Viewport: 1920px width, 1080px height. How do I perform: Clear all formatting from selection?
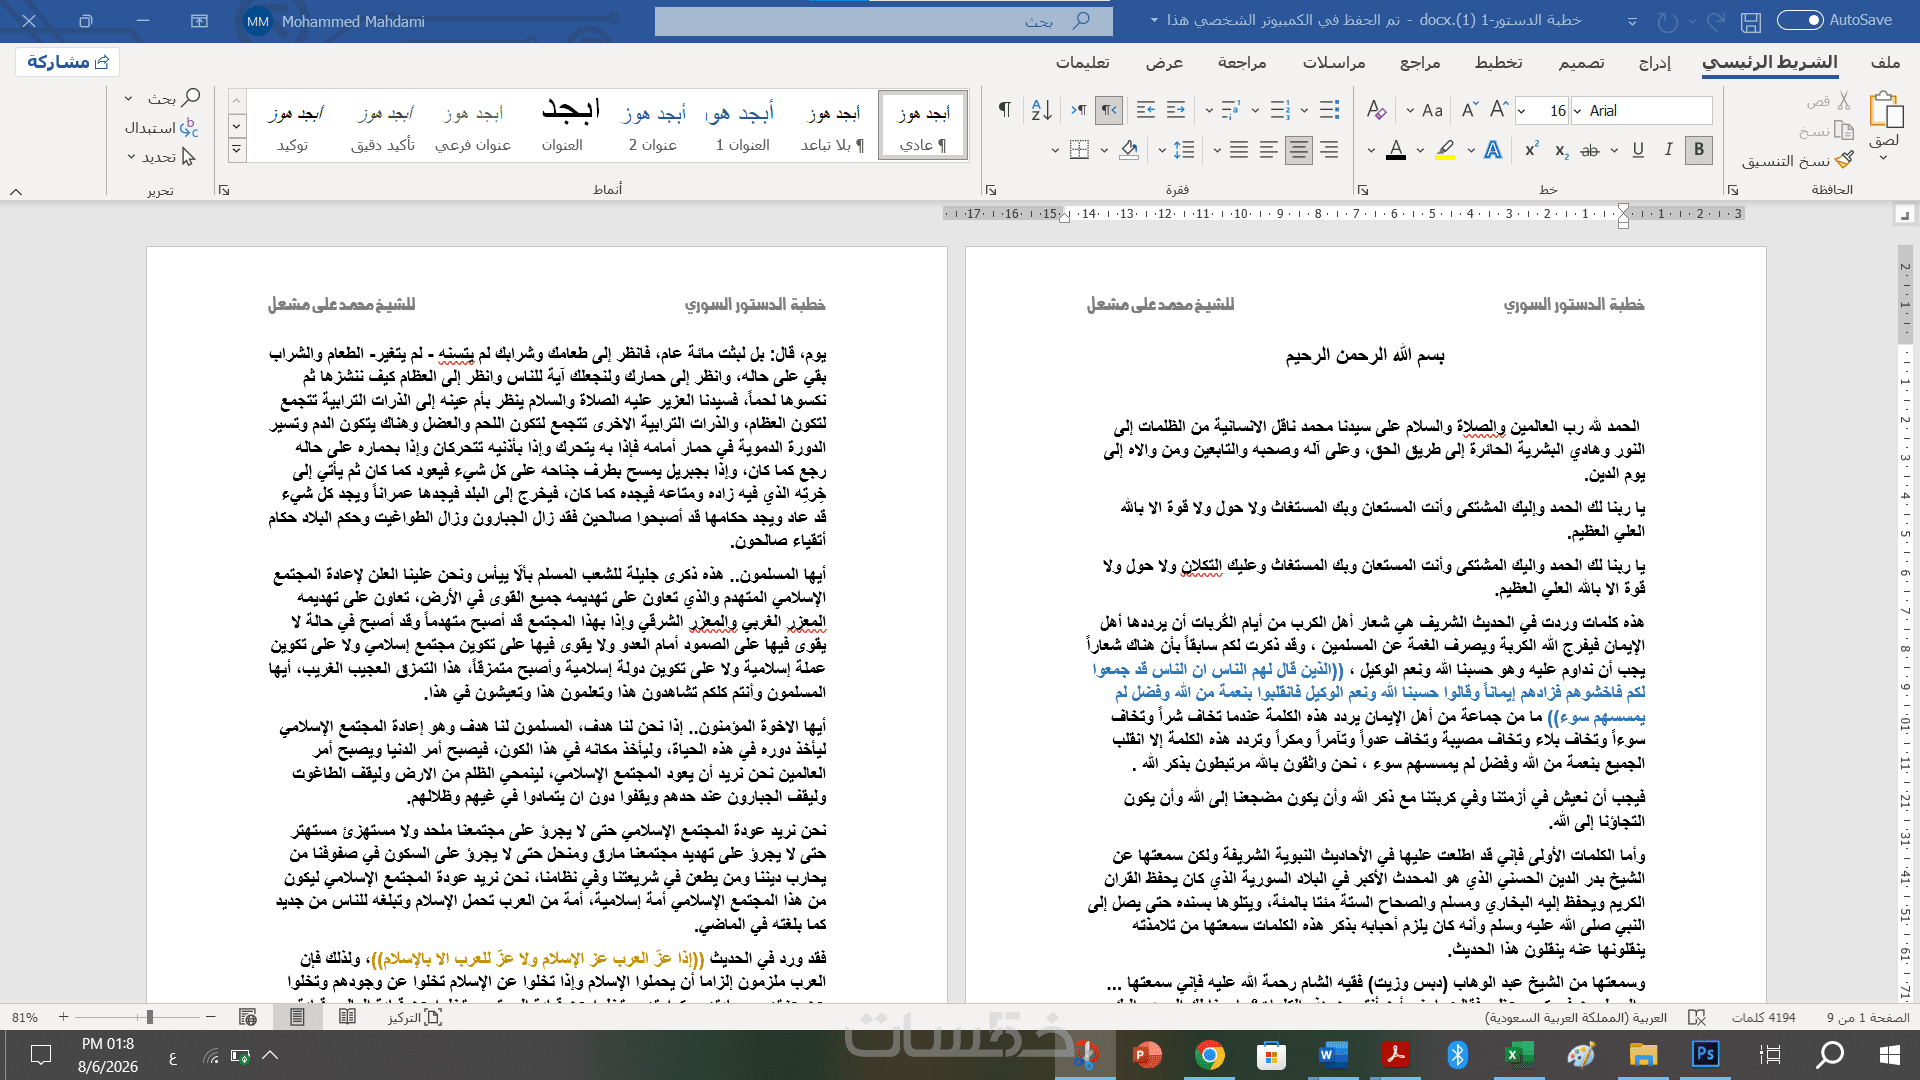pos(1376,110)
